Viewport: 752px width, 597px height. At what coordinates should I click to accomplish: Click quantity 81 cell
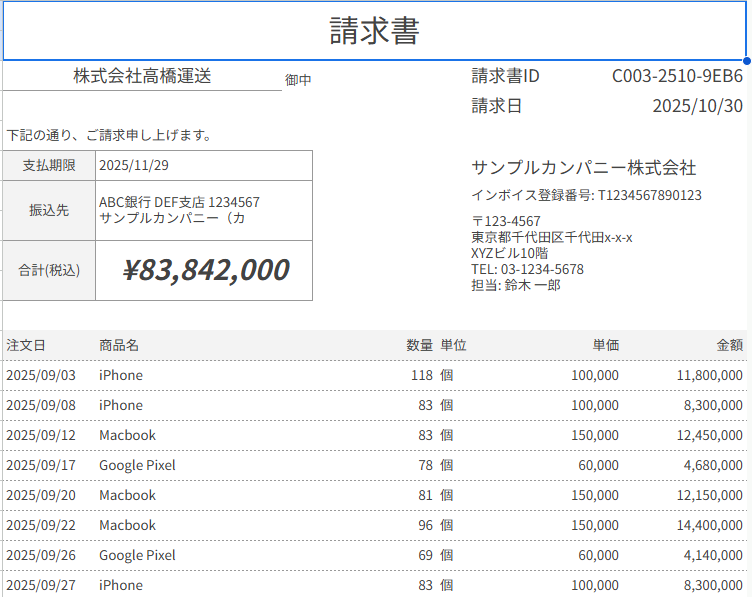(x=425, y=495)
